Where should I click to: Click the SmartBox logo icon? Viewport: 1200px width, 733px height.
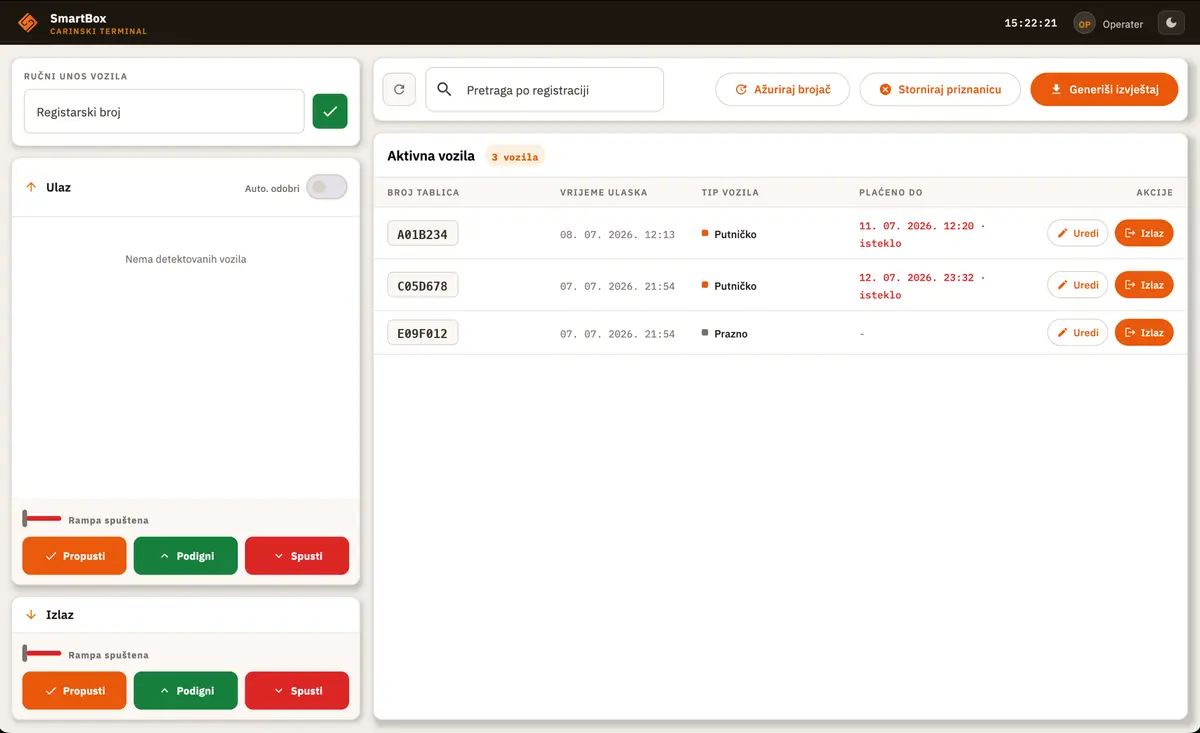tap(28, 23)
